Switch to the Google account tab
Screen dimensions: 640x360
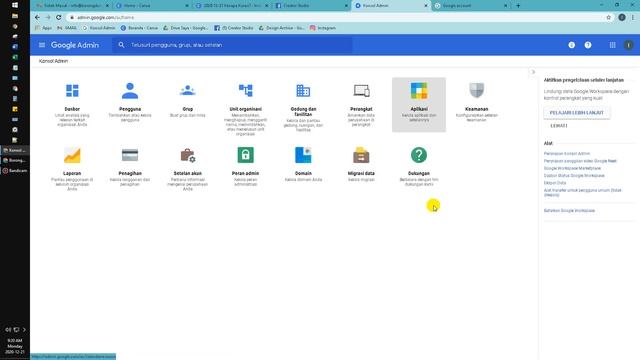click(x=471, y=6)
